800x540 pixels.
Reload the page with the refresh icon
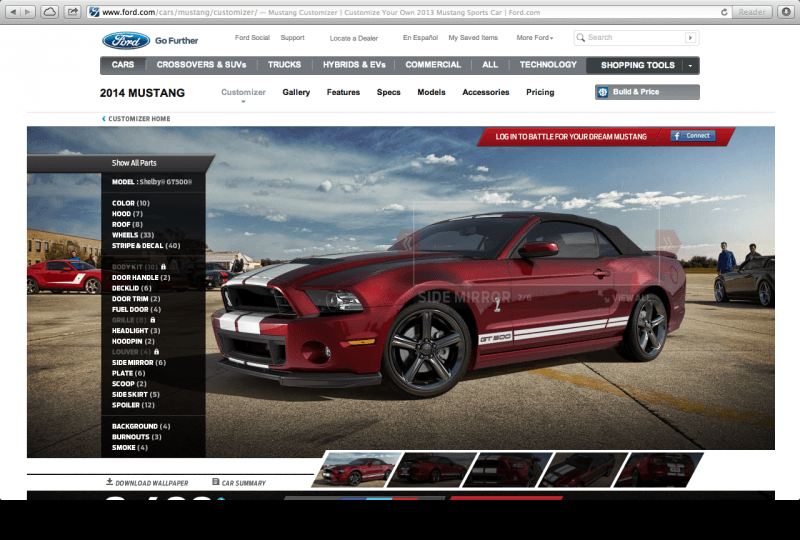click(724, 12)
